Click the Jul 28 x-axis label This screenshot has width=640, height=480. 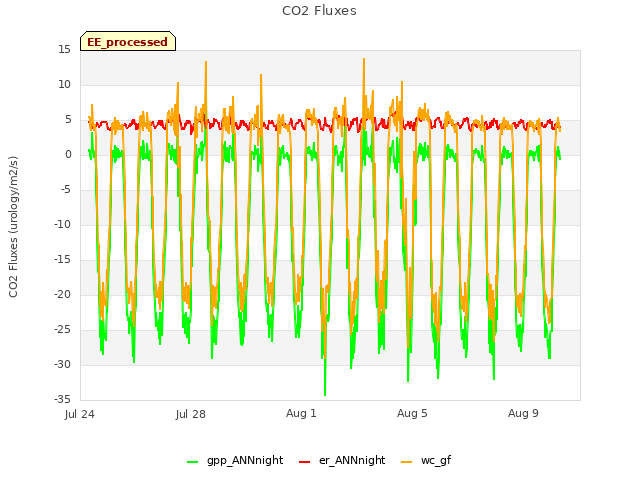(x=191, y=414)
